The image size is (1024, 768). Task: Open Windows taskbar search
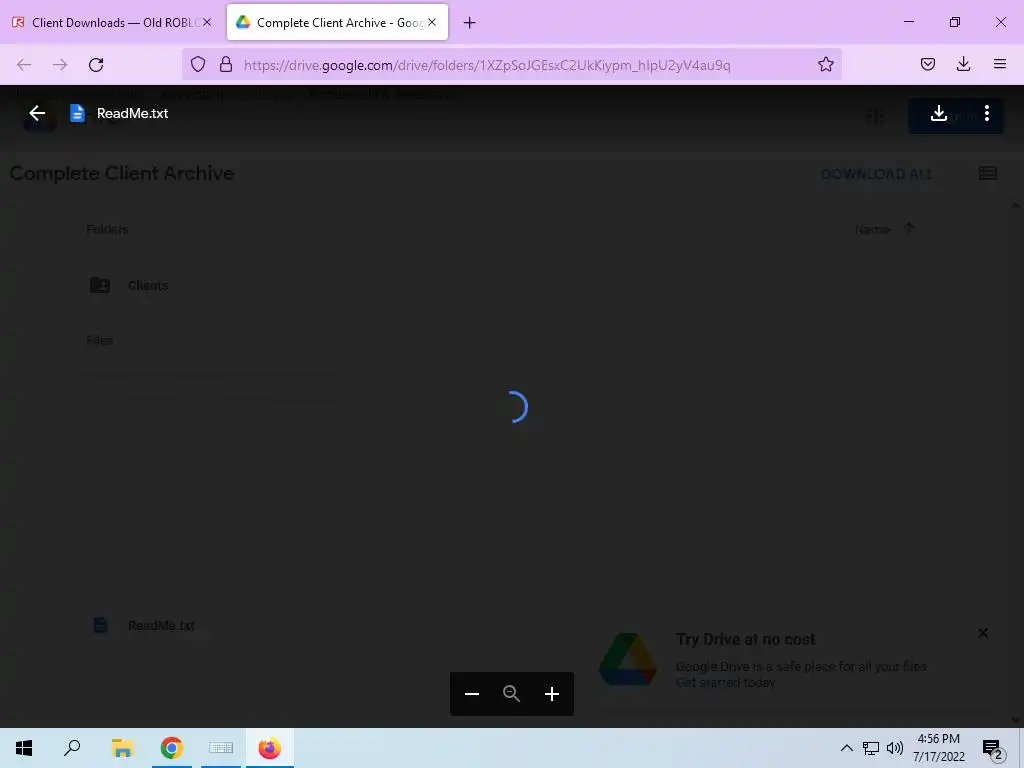(72, 748)
